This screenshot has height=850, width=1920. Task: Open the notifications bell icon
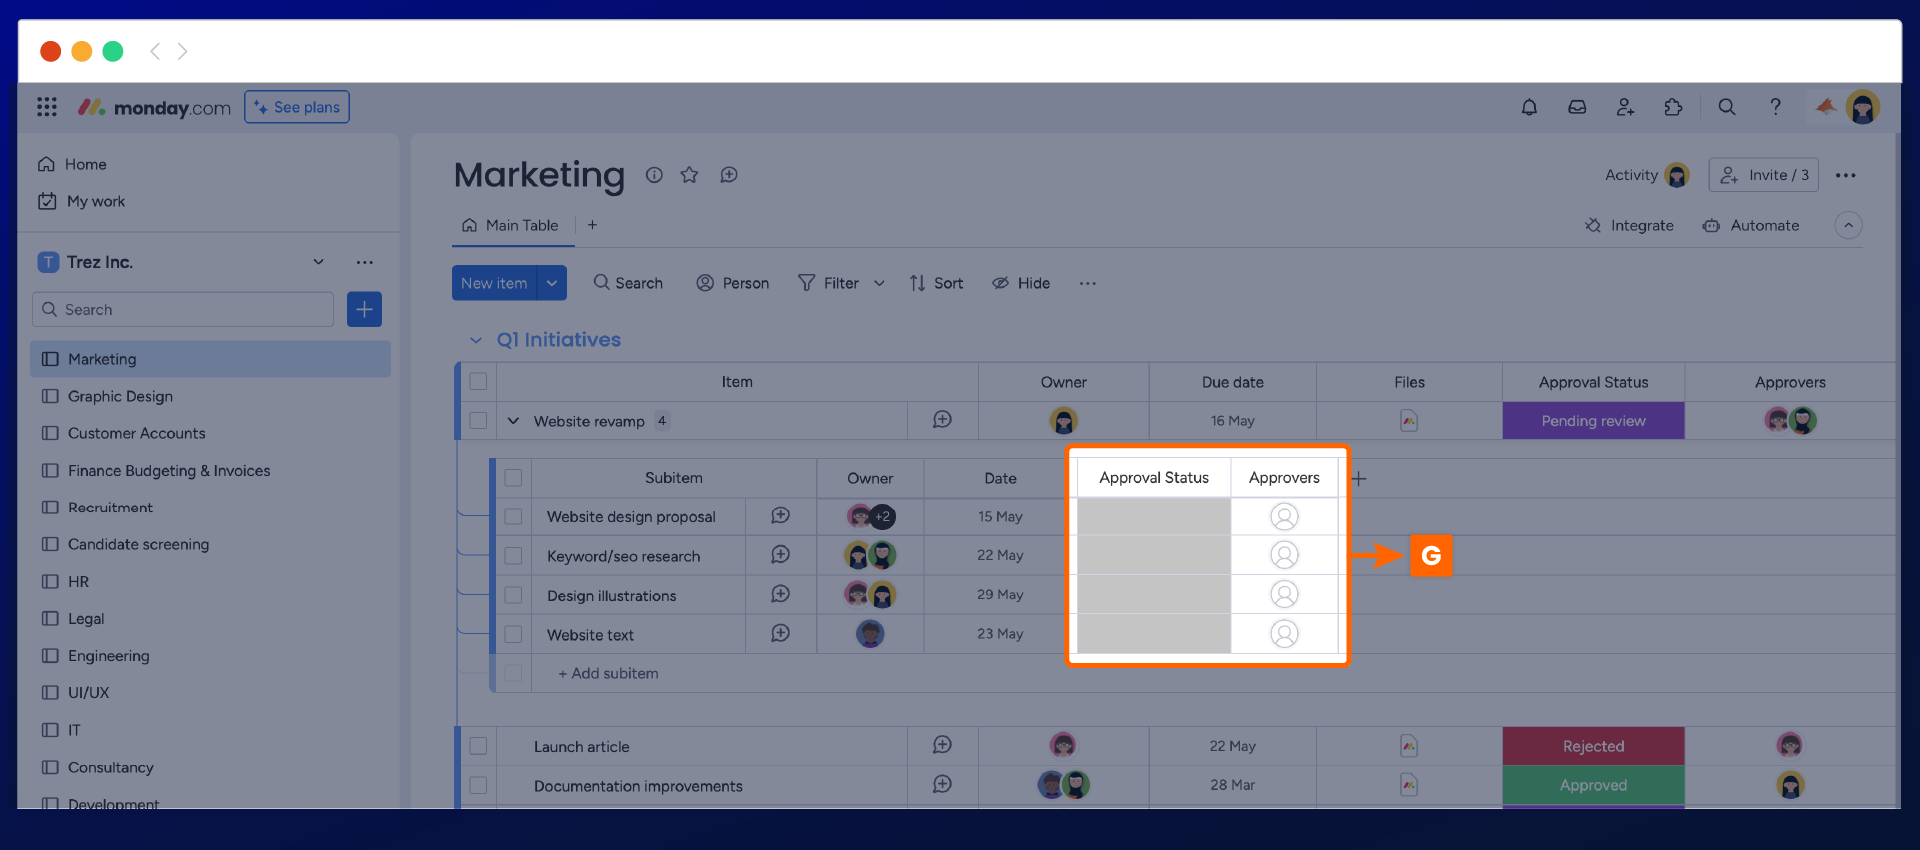(1529, 107)
